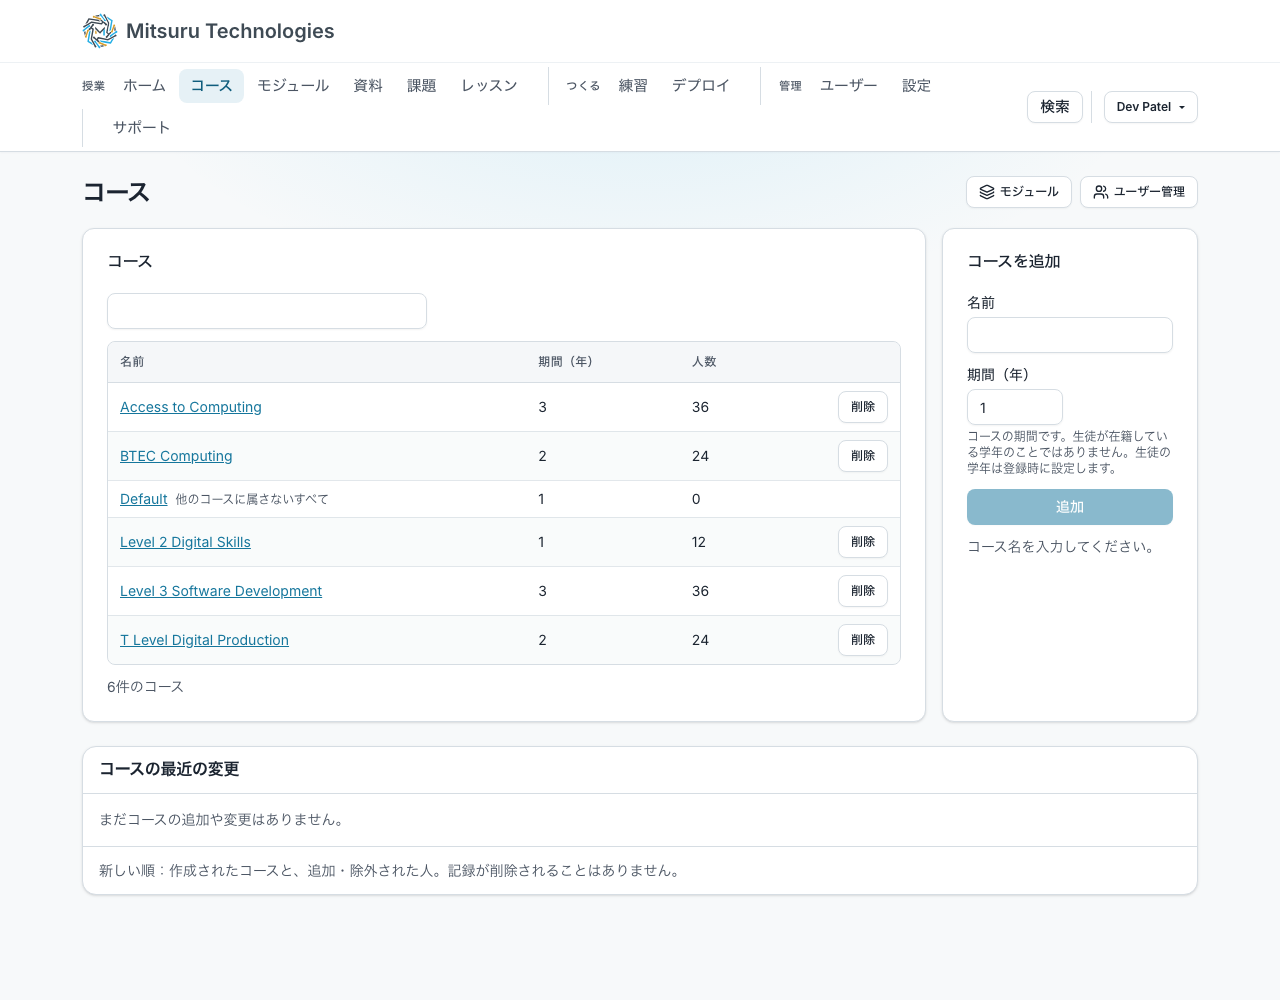The image size is (1280, 1000).
Task: Delete the BTEC Computing course
Action: pyautogui.click(x=863, y=456)
